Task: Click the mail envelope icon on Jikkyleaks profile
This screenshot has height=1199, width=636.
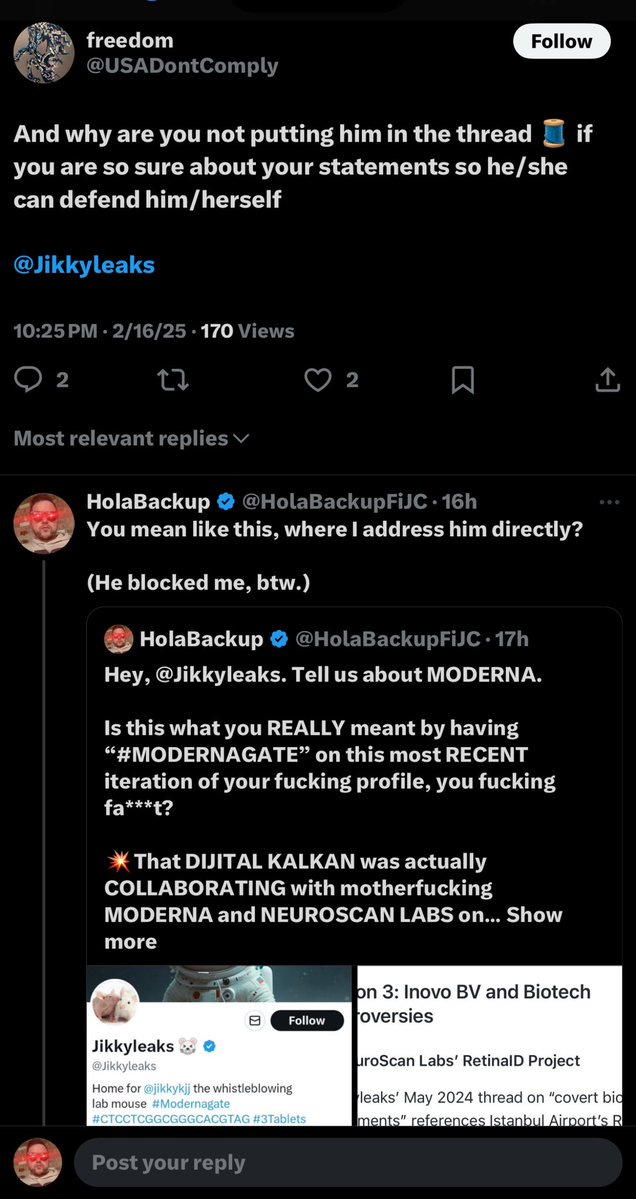Action: tap(254, 1020)
